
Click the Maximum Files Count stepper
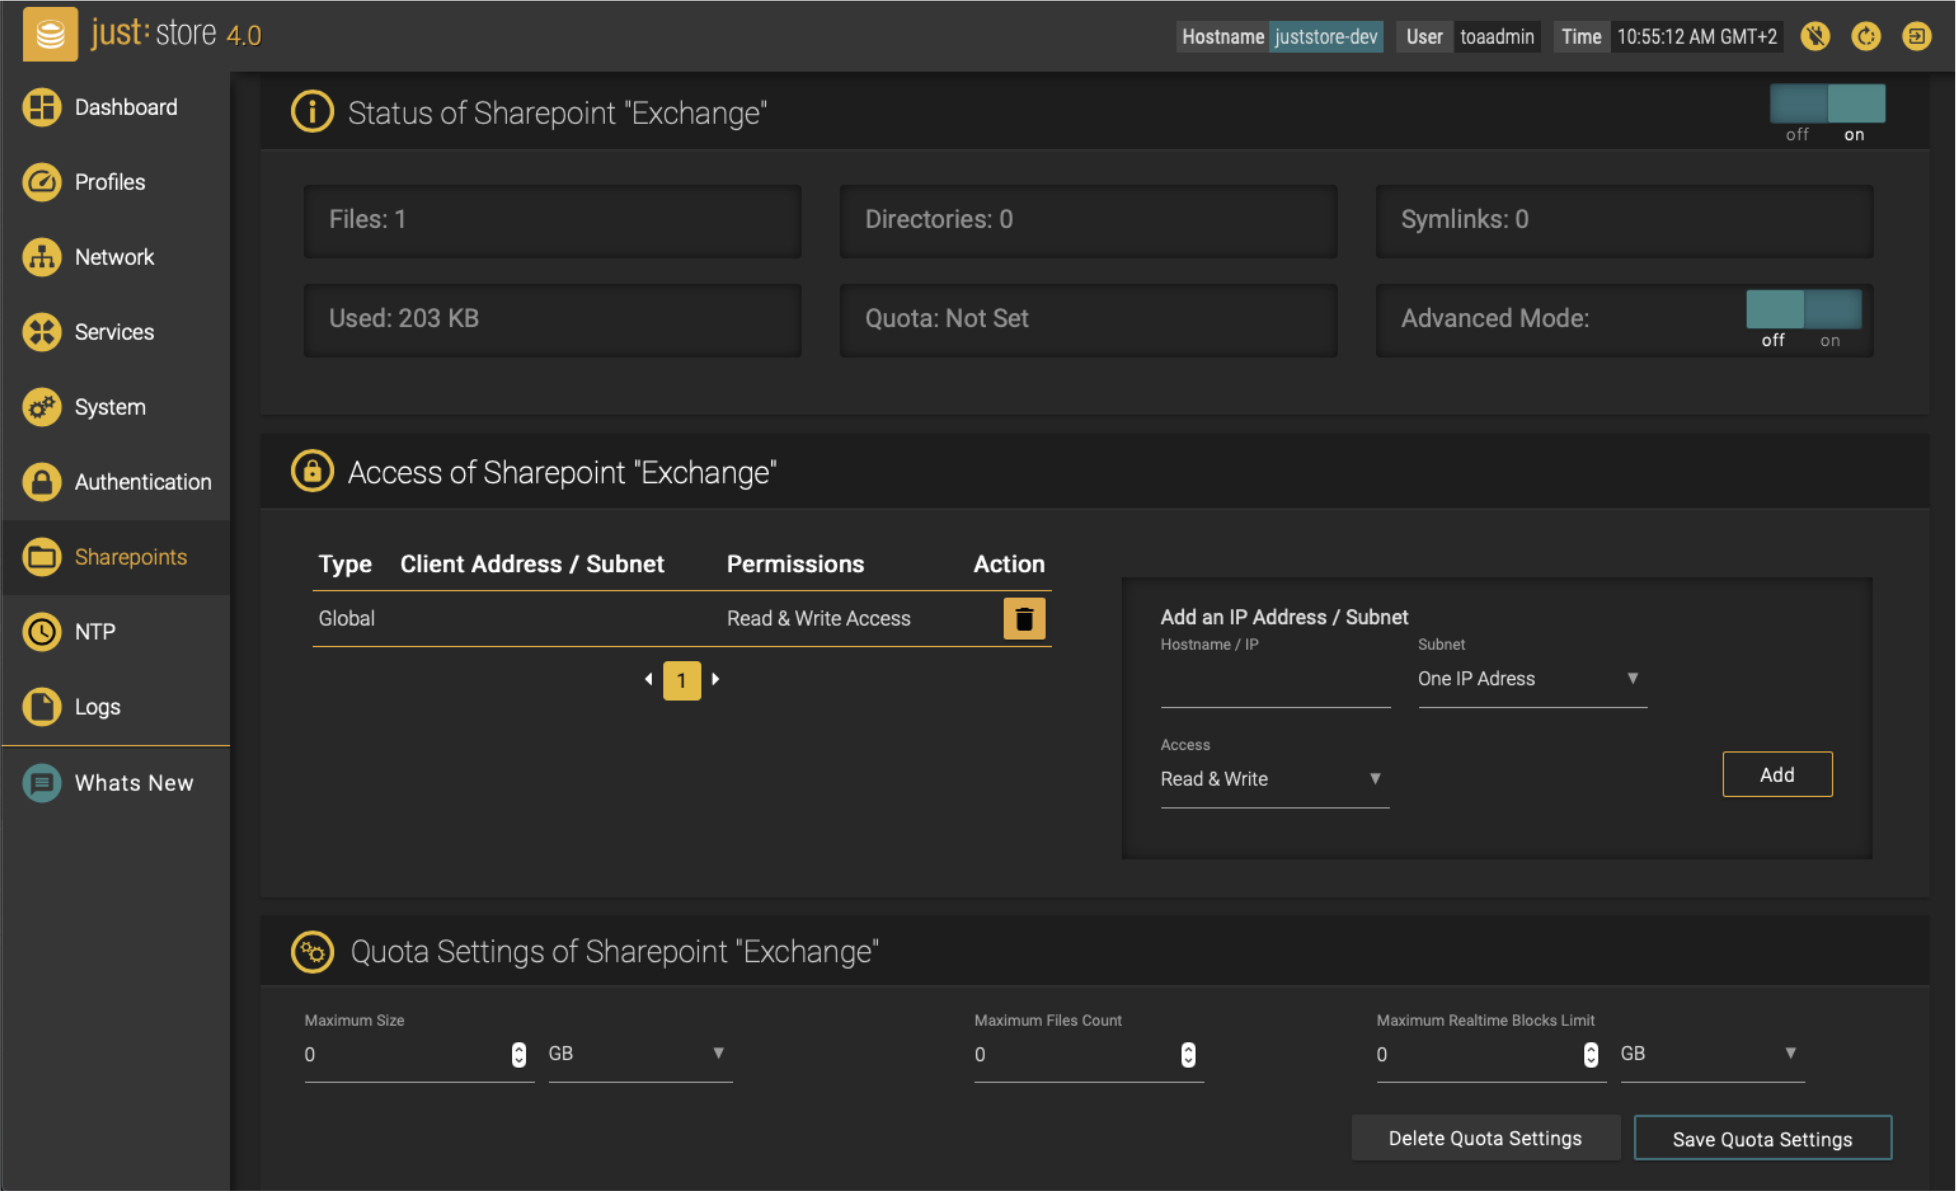point(1188,1055)
